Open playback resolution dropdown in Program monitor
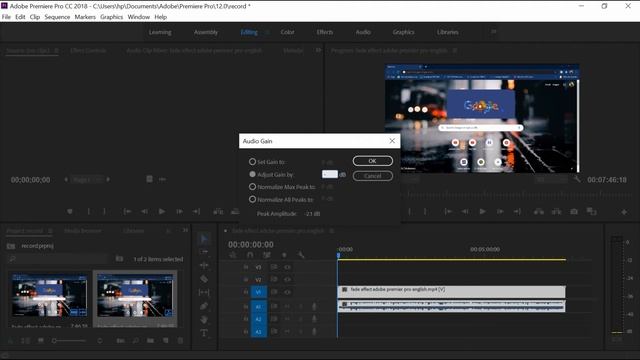 pos(551,180)
